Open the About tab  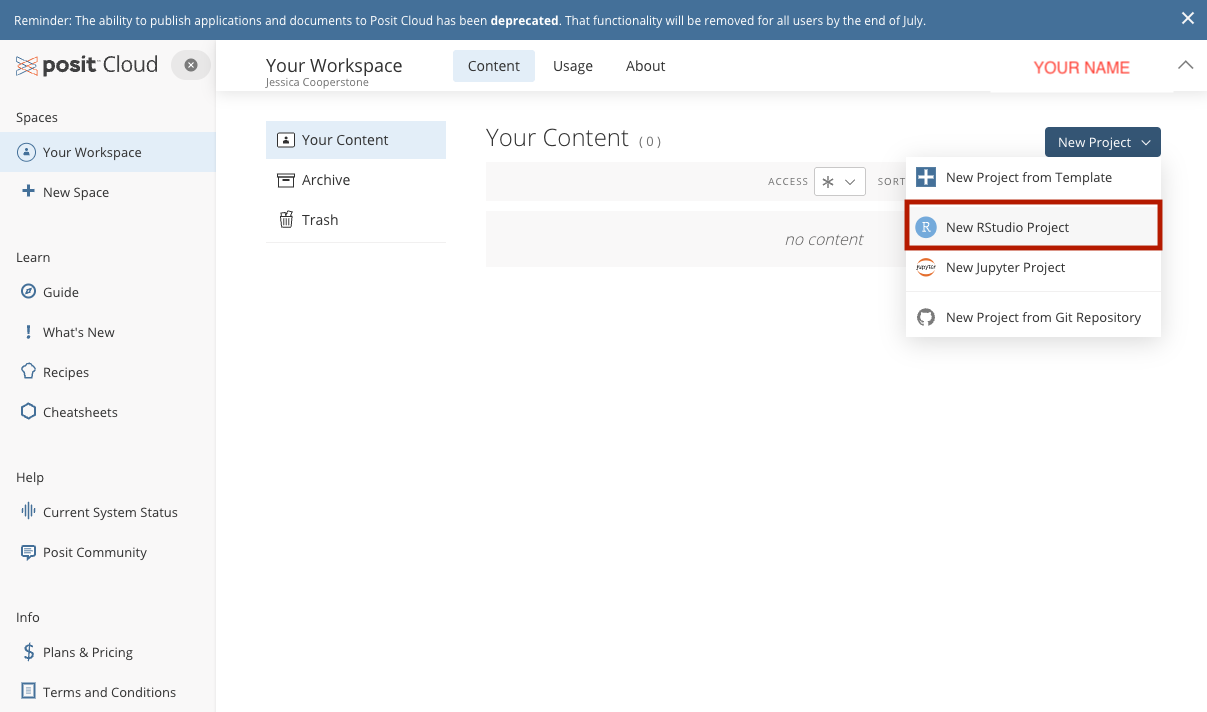(x=645, y=66)
